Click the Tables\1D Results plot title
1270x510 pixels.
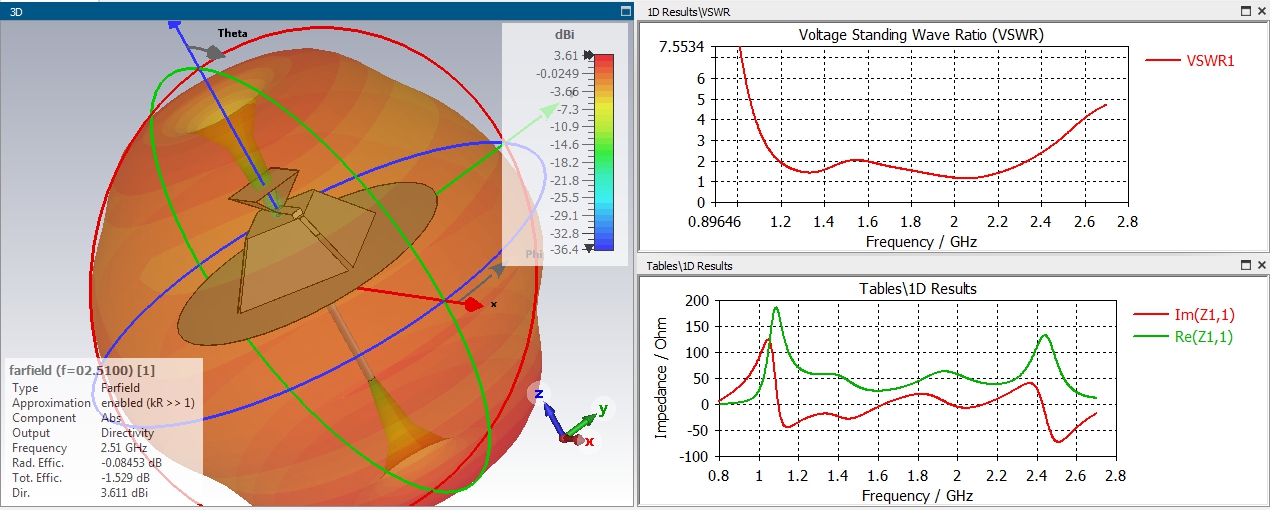pos(918,289)
